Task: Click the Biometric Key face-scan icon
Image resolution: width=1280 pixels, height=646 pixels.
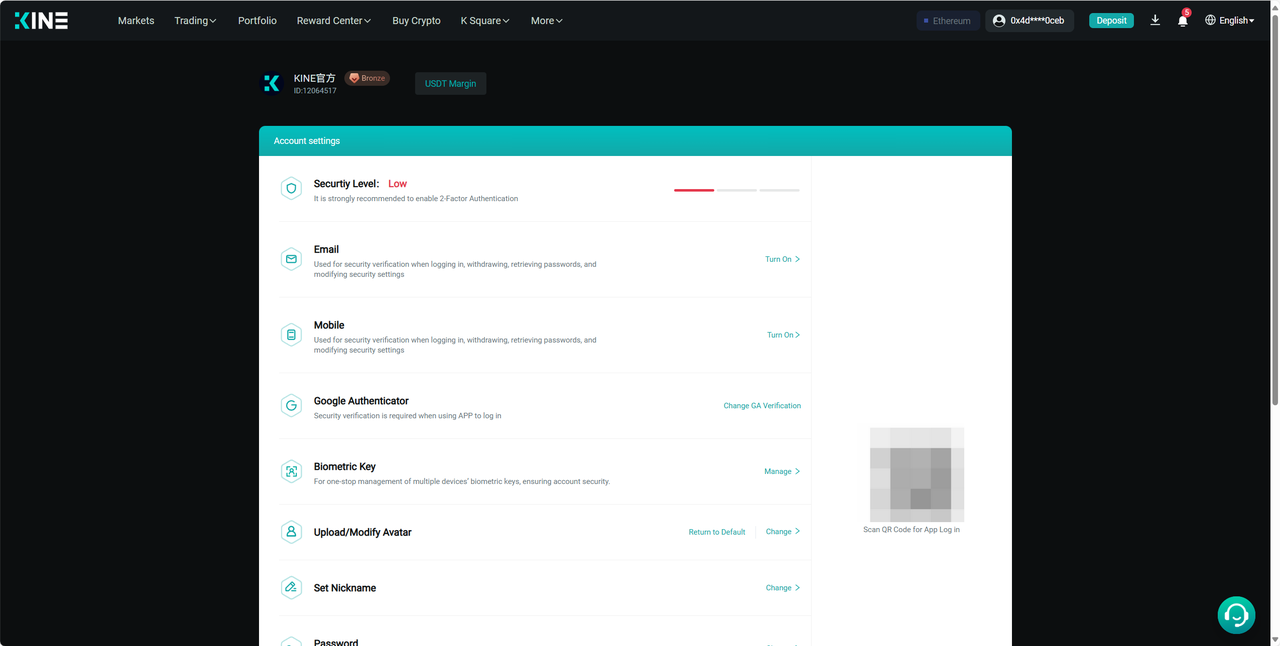Action: pos(291,472)
